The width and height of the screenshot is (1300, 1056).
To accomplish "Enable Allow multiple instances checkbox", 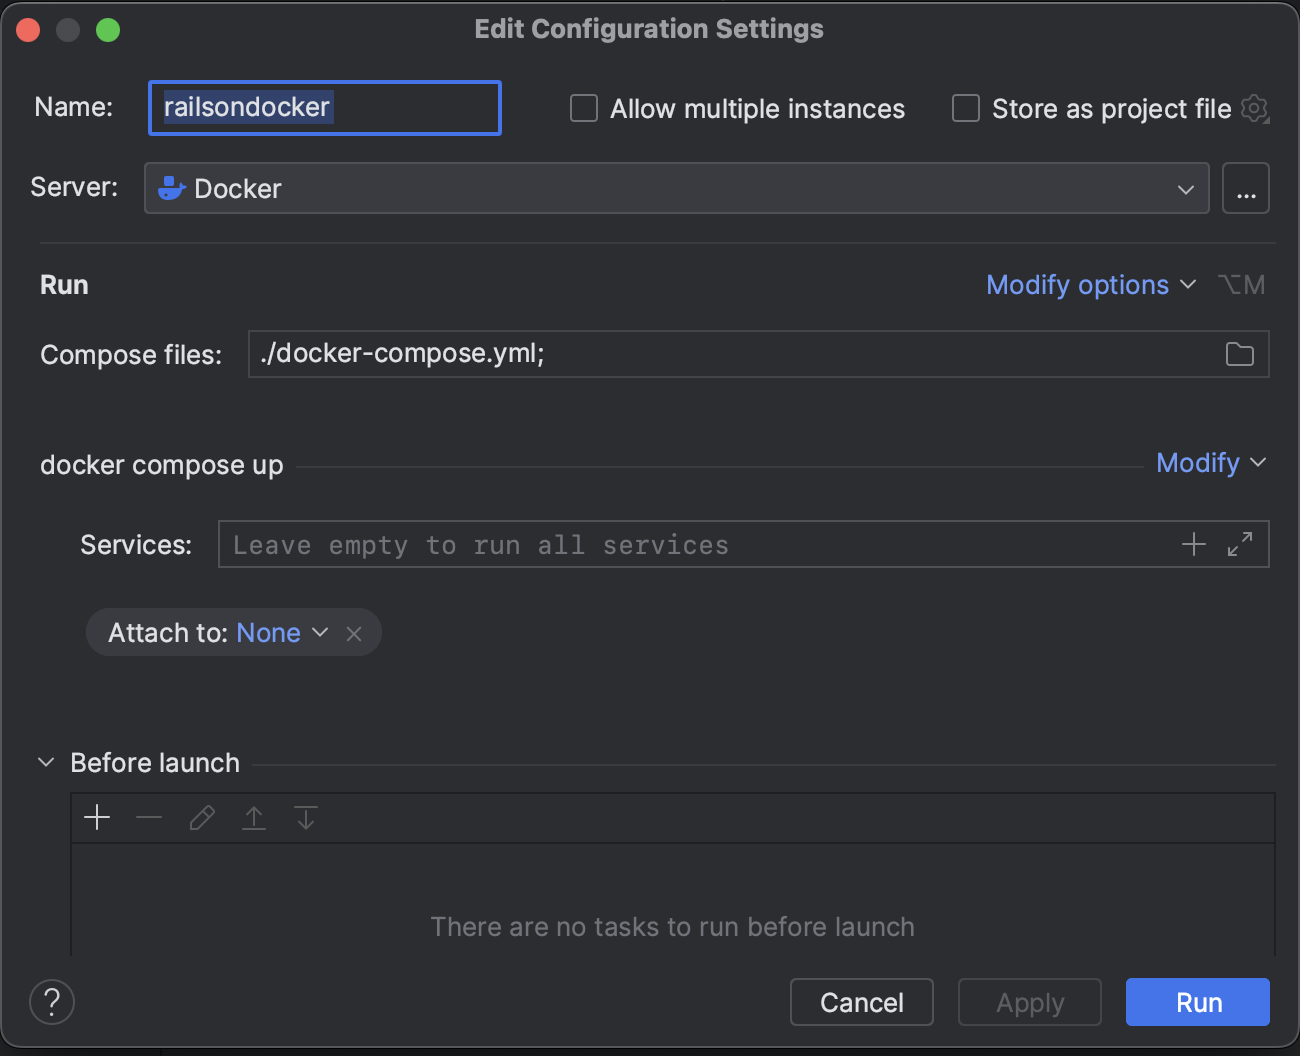I will click(584, 108).
